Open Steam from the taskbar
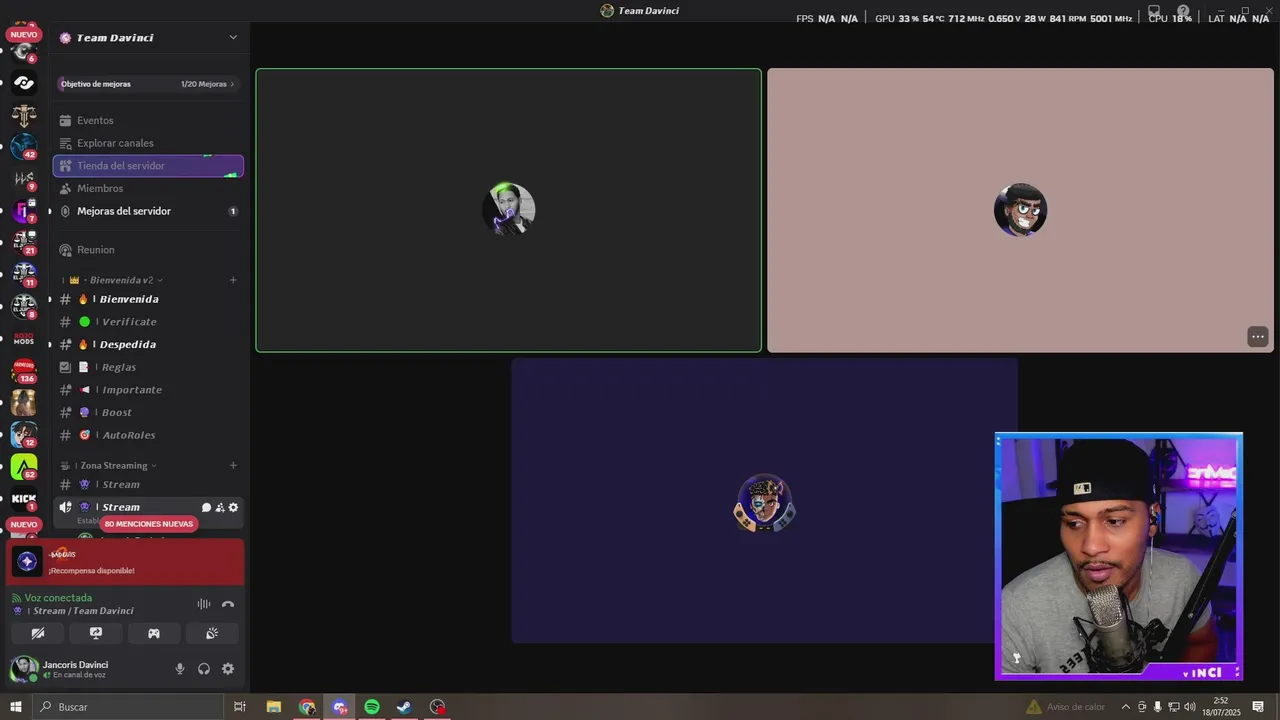 (404, 707)
